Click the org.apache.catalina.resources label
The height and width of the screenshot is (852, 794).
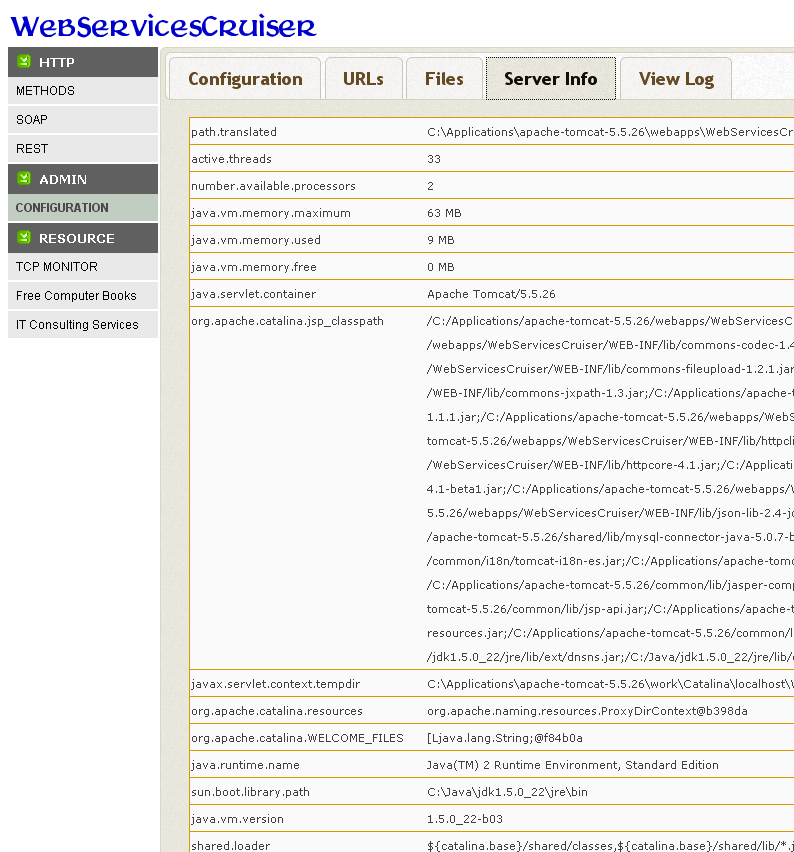coord(277,711)
